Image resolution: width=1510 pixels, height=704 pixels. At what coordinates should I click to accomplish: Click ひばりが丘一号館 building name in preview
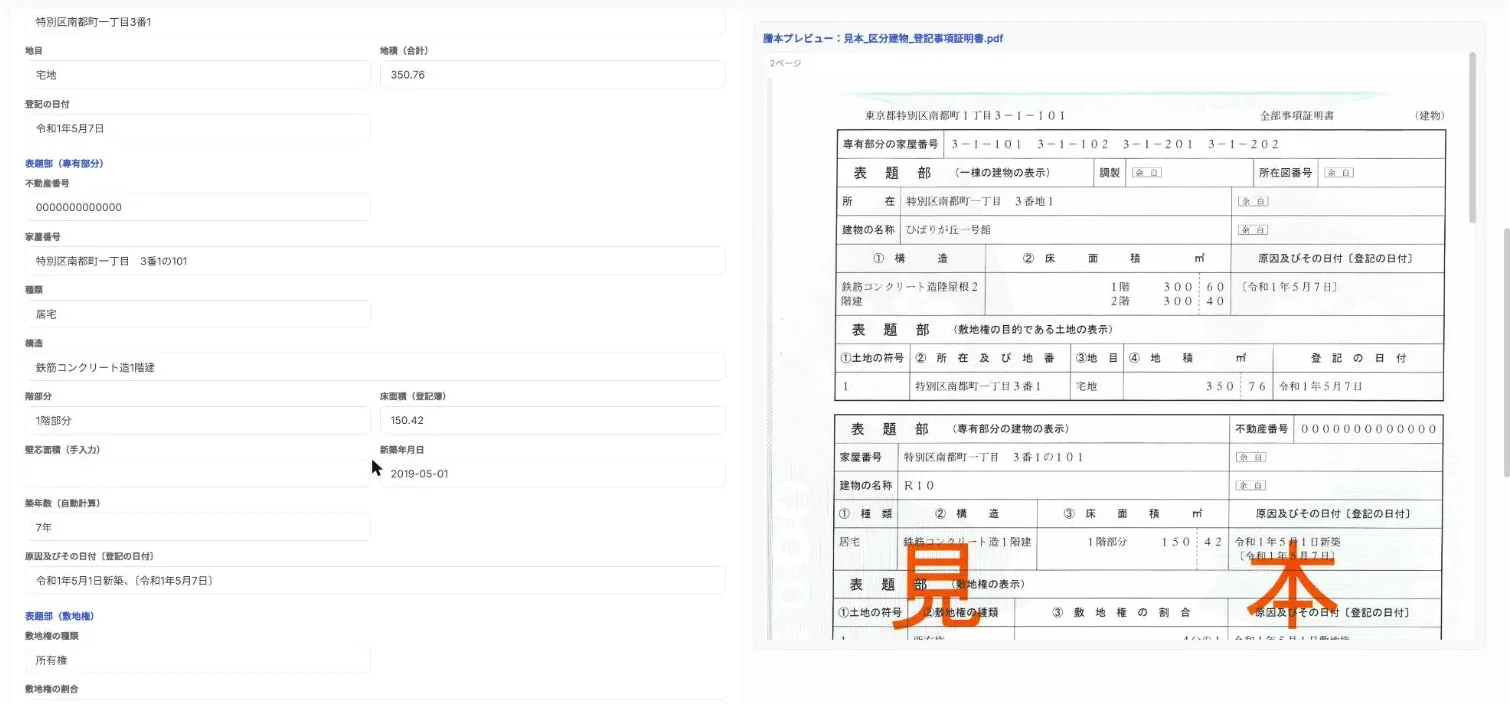pyautogui.click(x=947, y=229)
